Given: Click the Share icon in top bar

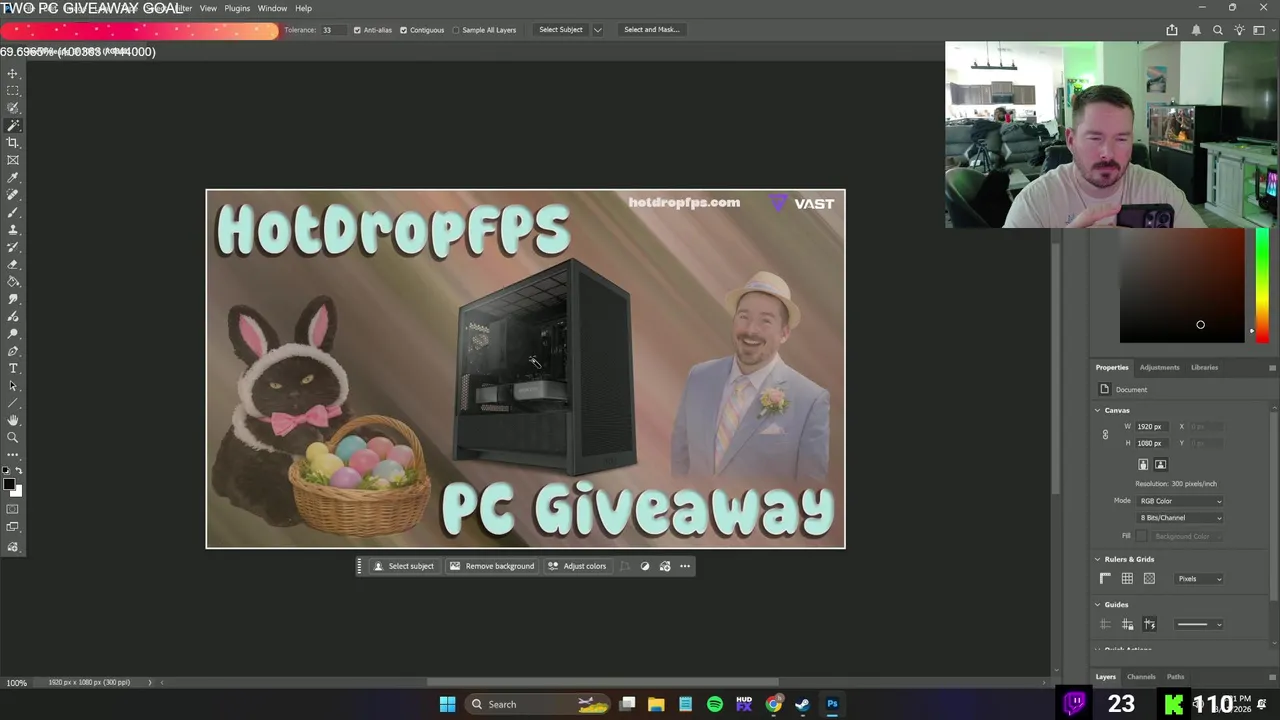Looking at the screenshot, I should click(1172, 30).
